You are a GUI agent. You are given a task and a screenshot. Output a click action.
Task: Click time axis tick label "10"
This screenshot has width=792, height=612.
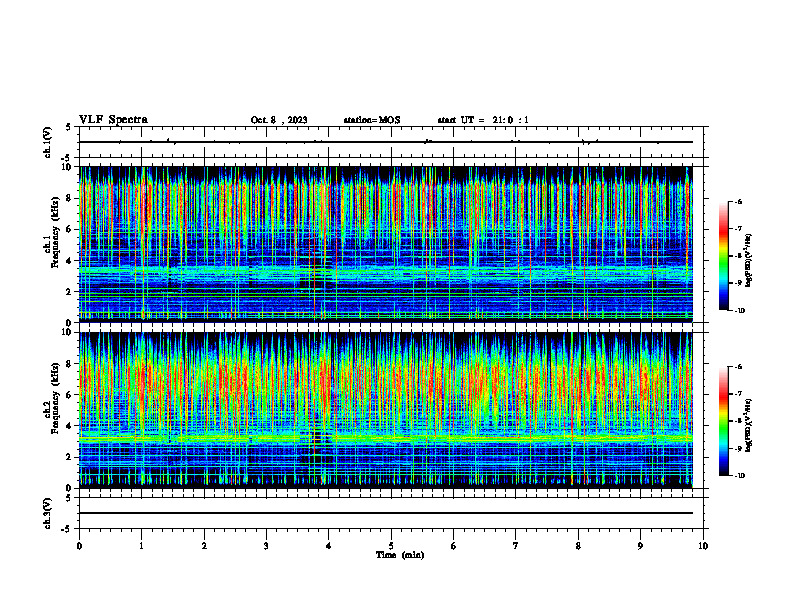pos(703,546)
